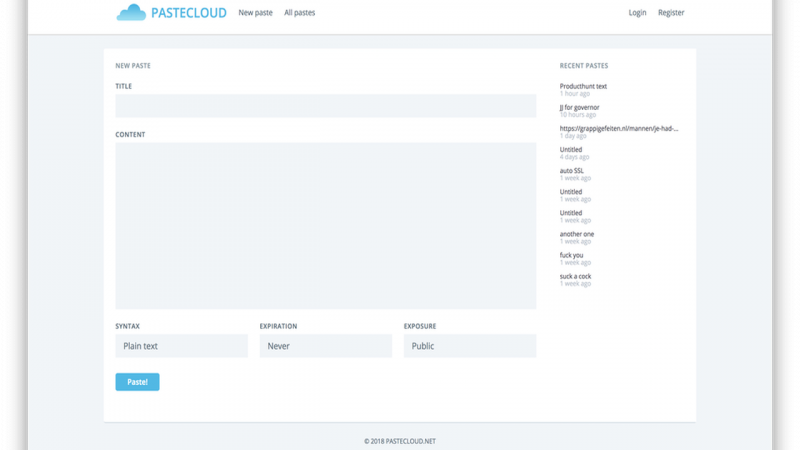Click the CONTENT field label

[x=130, y=135]
